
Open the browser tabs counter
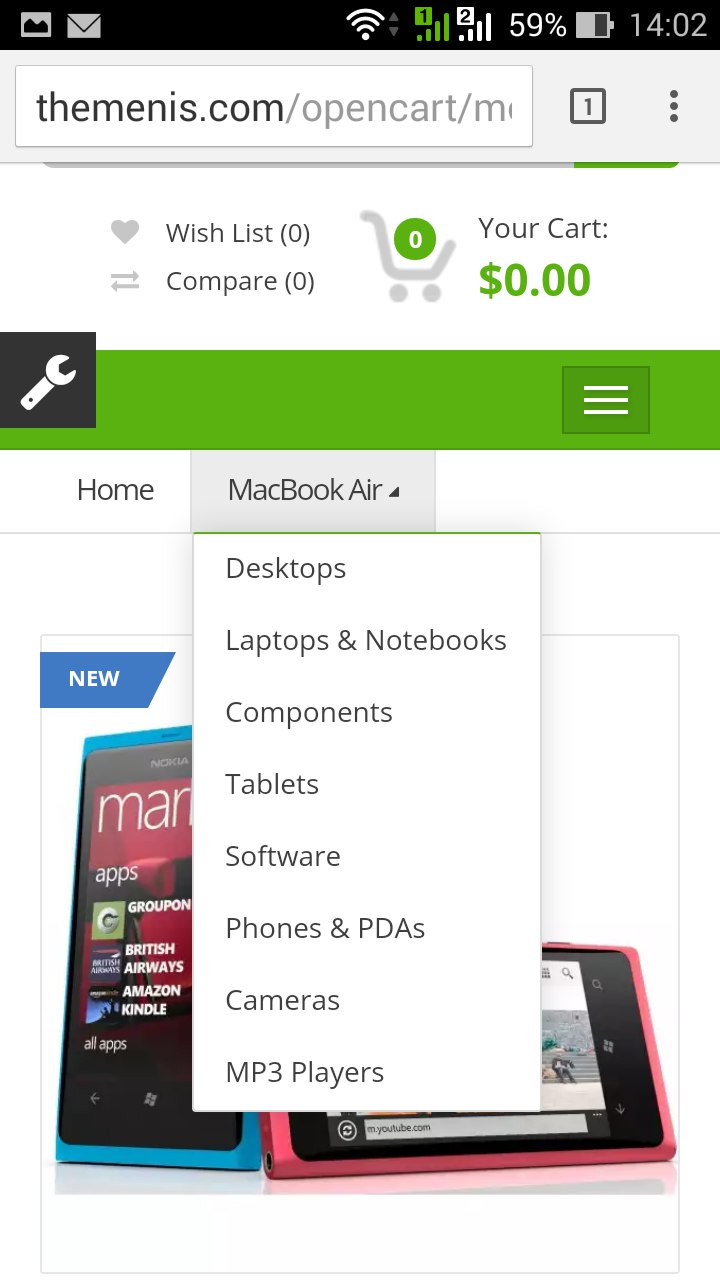pos(588,105)
